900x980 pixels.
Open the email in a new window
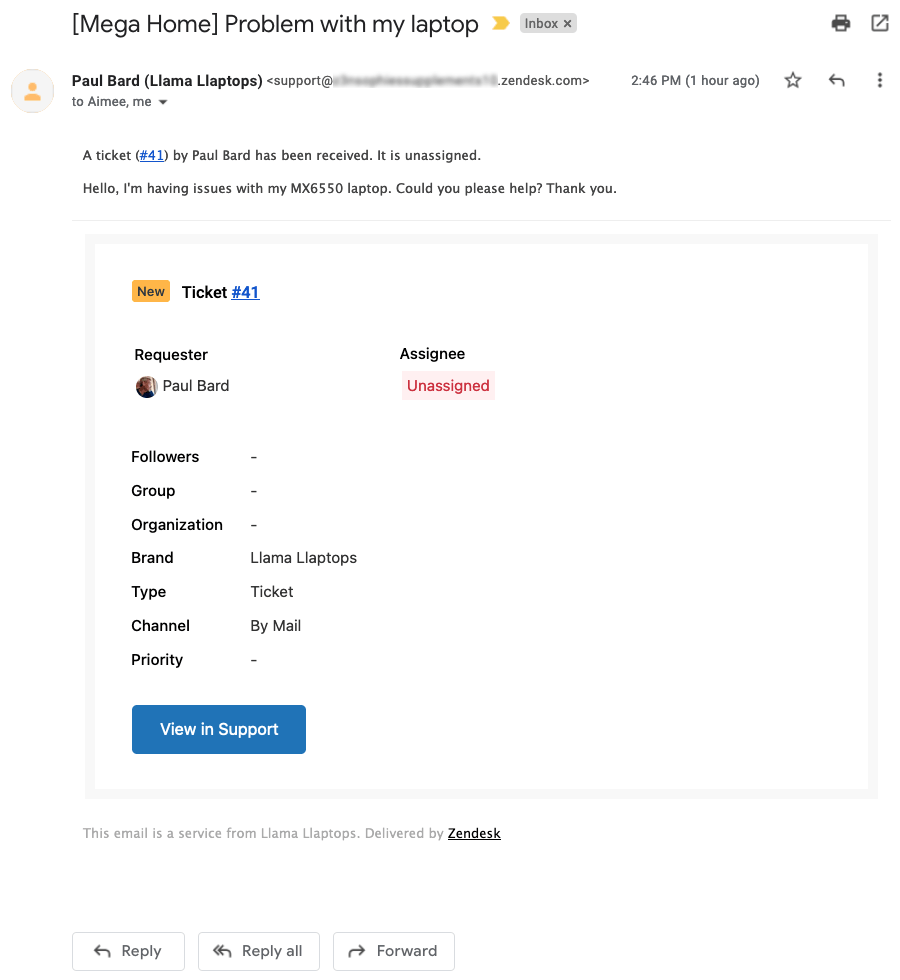(879, 22)
